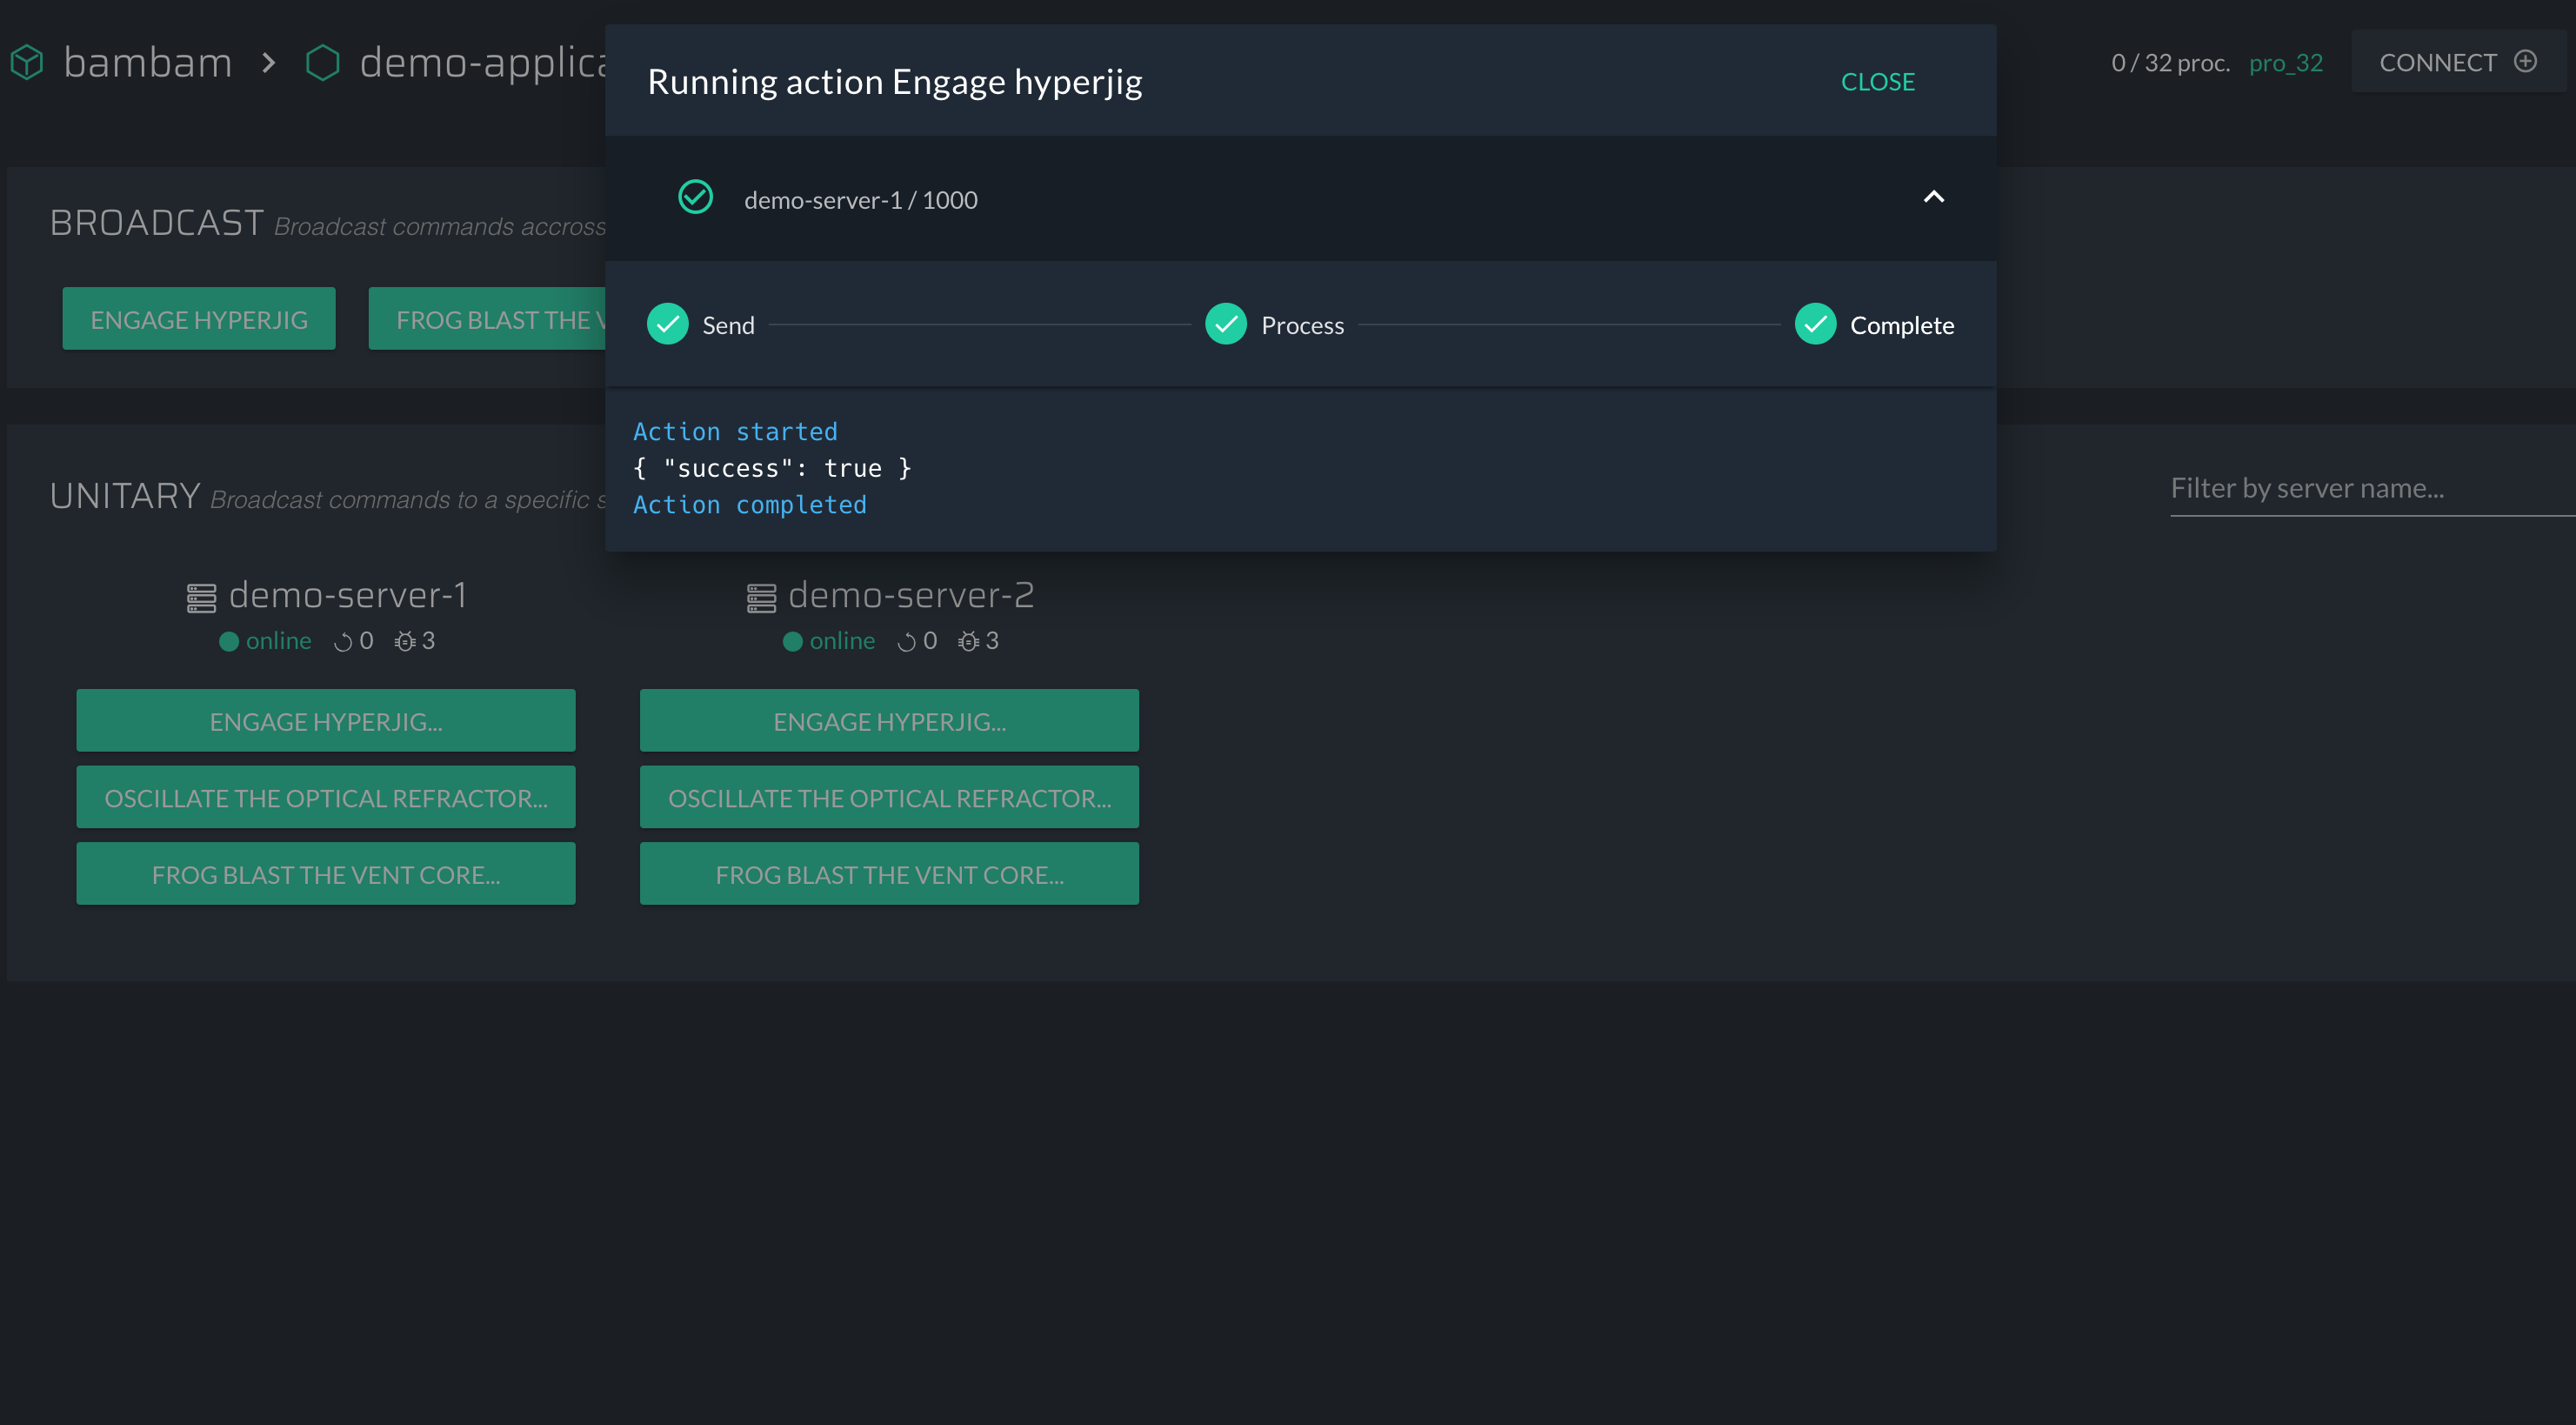Image resolution: width=2576 pixels, height=1425 pixels.
Task: Click demo-server-2 process count bug icon
Action: pyautogui.click(x=968, y=642)
